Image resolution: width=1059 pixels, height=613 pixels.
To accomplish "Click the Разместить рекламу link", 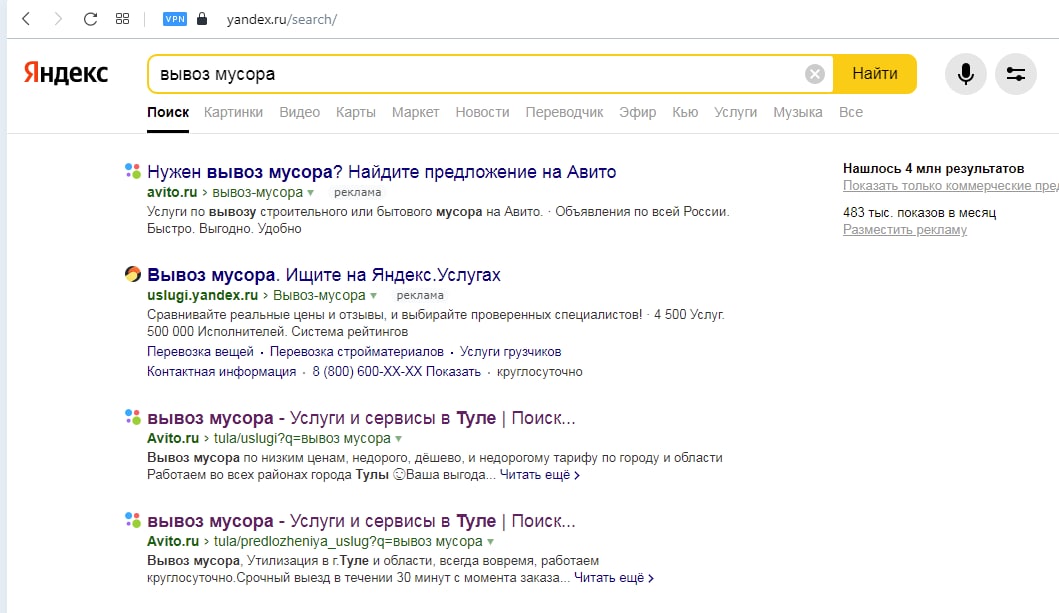I will pyautogui.click(x=905, y=230).
